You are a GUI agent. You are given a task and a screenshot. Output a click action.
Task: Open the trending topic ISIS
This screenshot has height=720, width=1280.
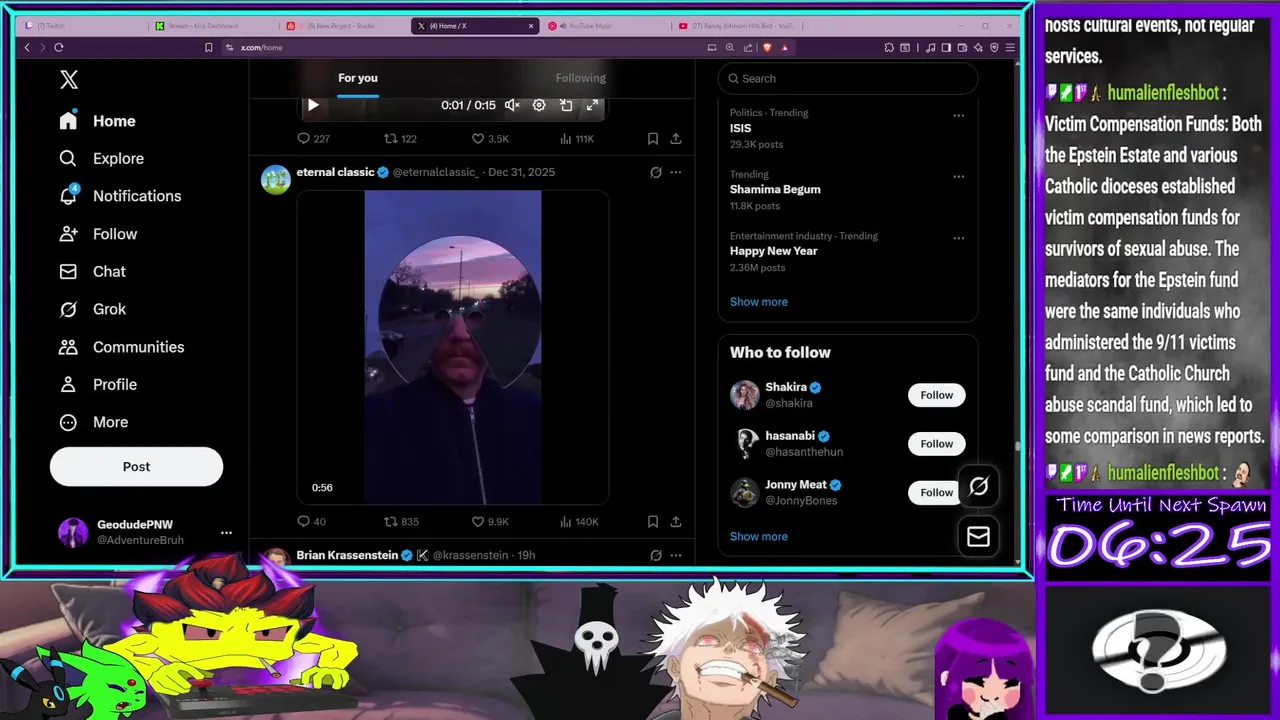pyautogui.click(x=740, y=128)
